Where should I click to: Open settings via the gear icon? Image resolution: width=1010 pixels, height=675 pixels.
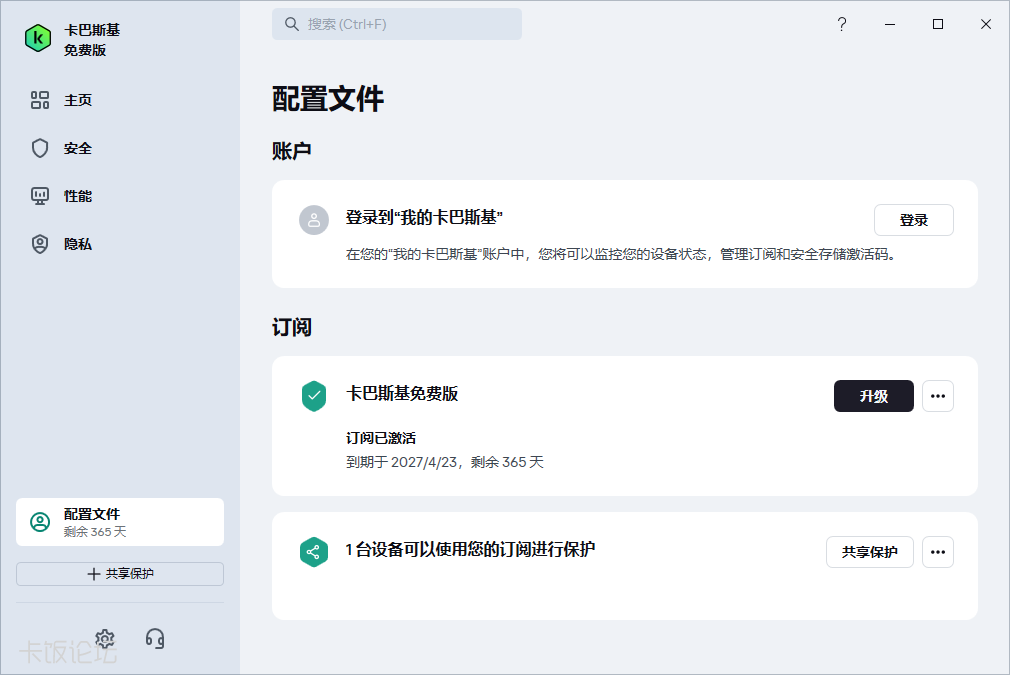click(105, 639)
